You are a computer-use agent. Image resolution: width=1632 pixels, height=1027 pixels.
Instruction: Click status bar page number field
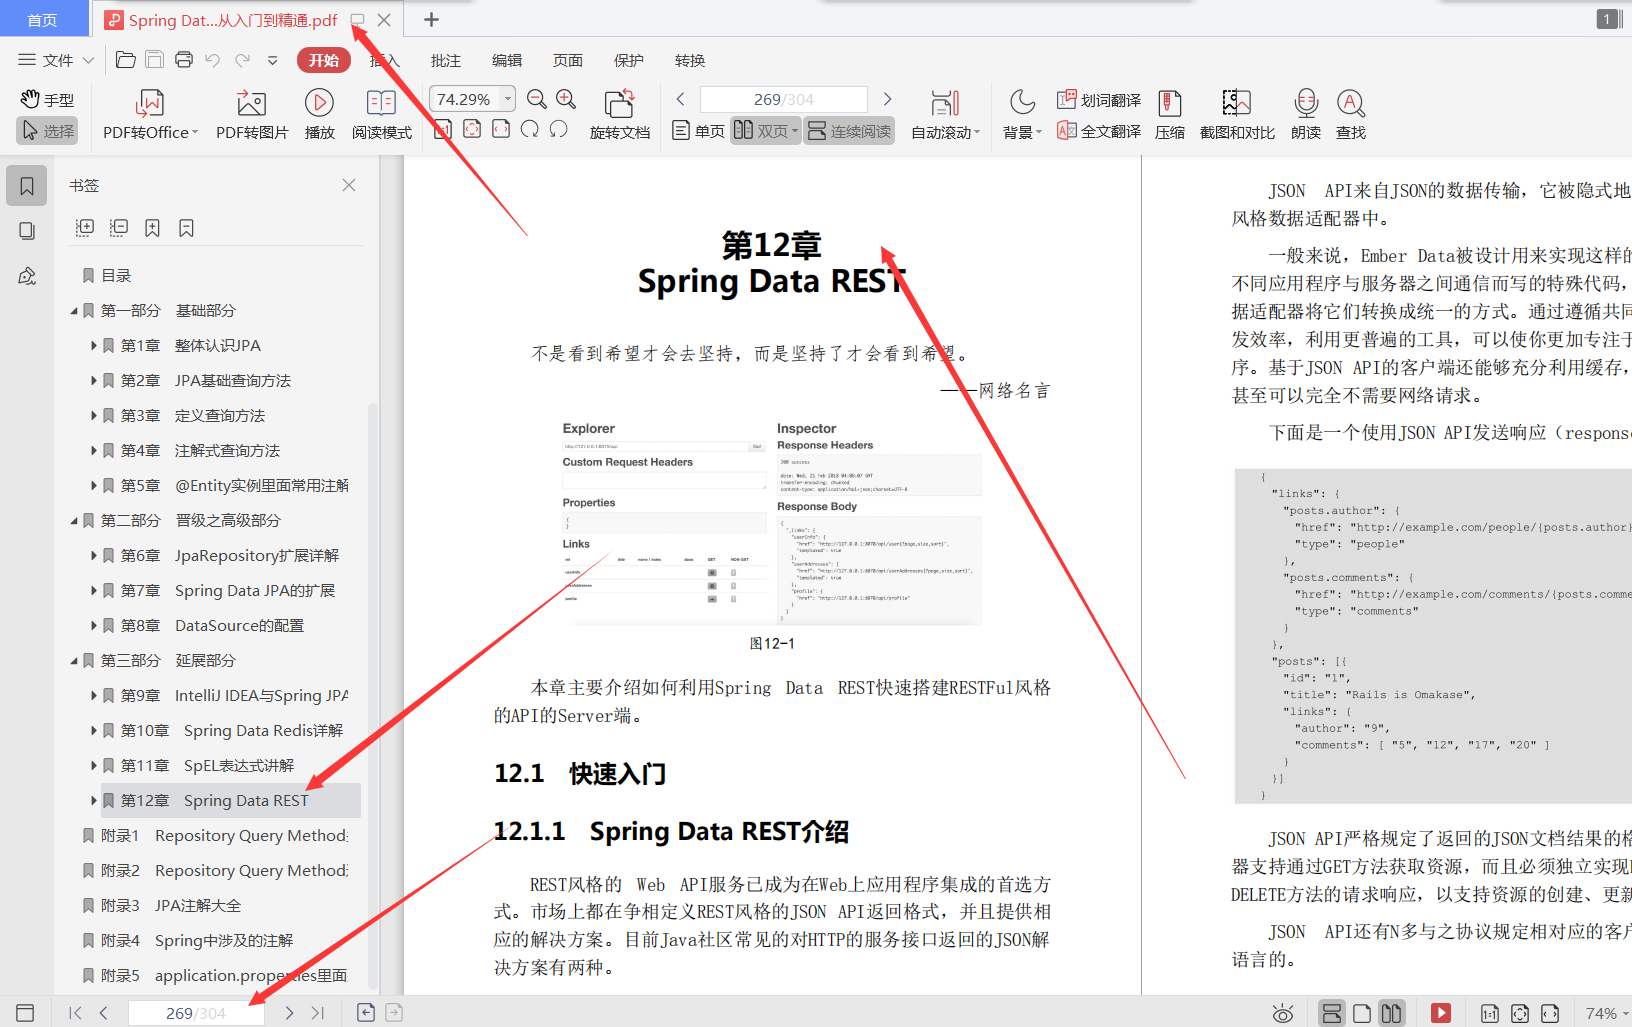(196, 1013)
